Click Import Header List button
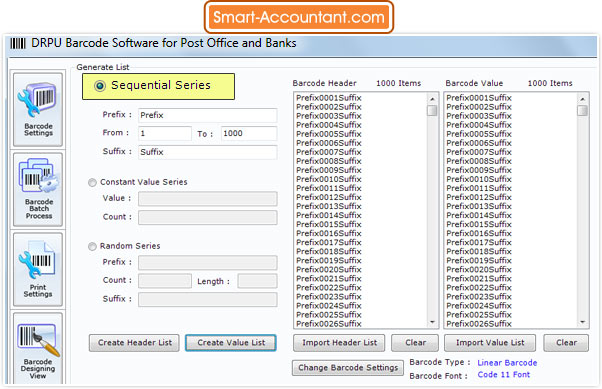602x389 pixels. [x=339, y=343]
